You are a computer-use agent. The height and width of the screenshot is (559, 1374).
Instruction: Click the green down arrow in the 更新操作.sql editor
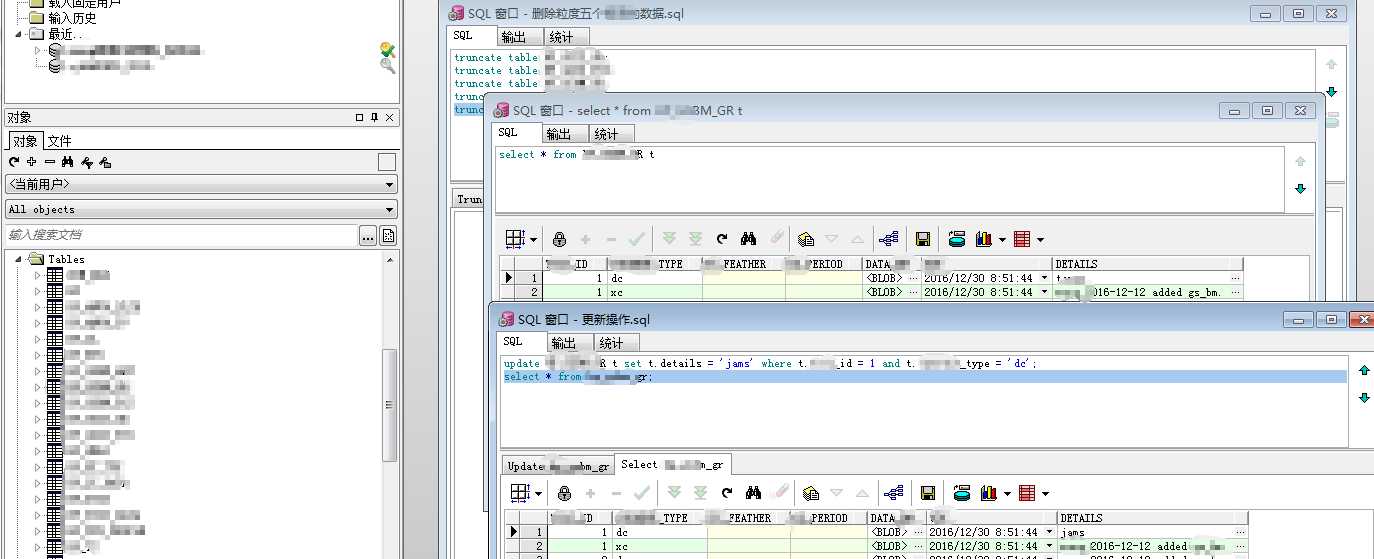pyautogui.click(x=1364, y=397)
